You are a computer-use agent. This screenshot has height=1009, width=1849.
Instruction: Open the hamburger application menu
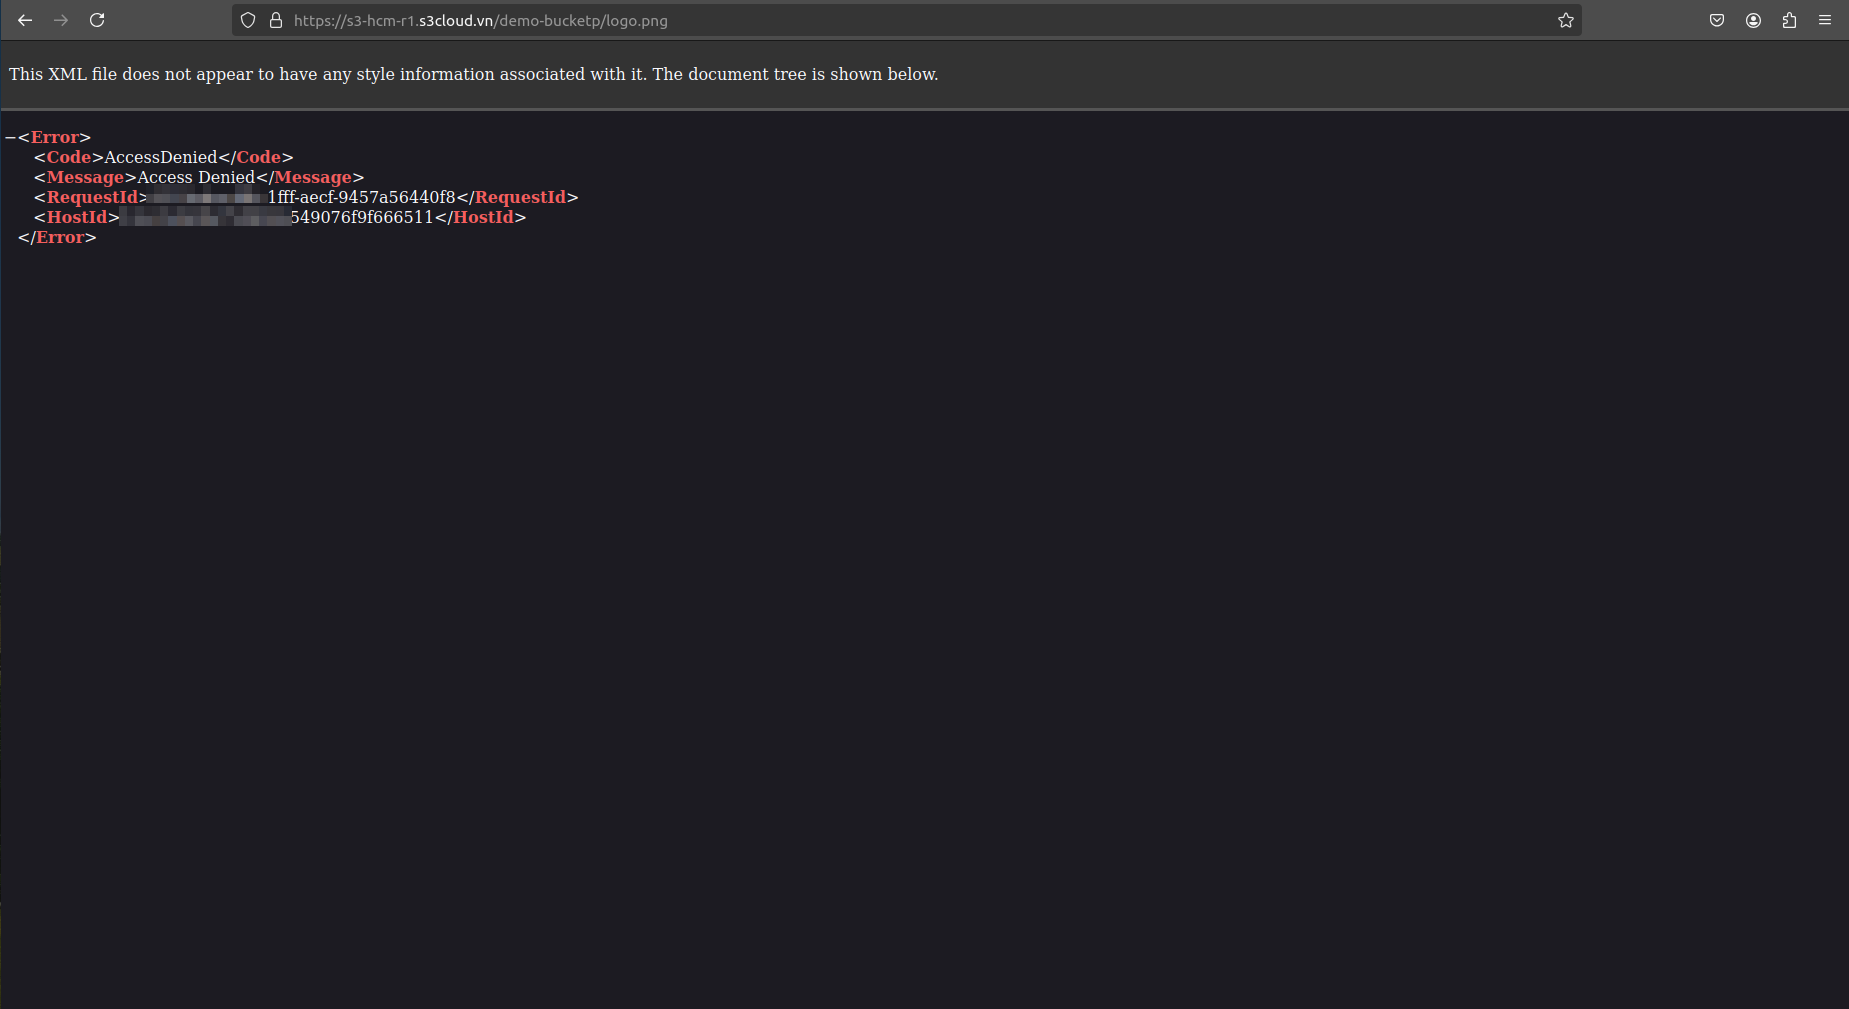click(1825, 20)
